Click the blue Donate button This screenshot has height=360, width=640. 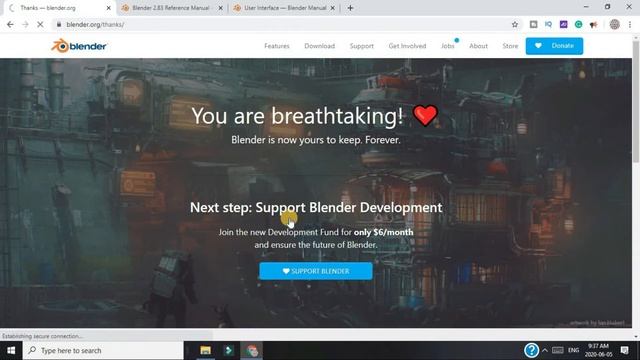pyautogui.click(x=554, y=46)
